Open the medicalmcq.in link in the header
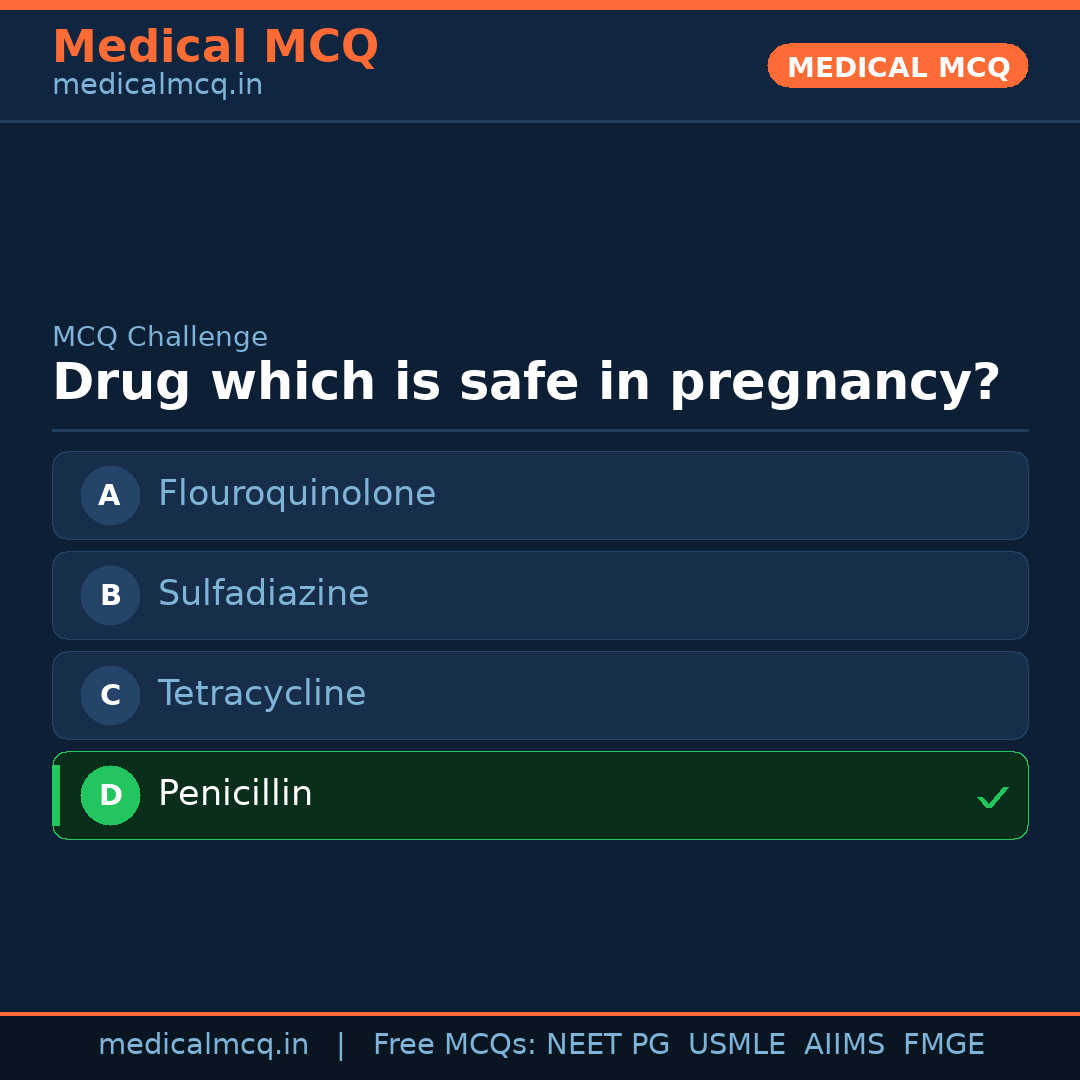1080x1080 pixels. pos(157,85)
